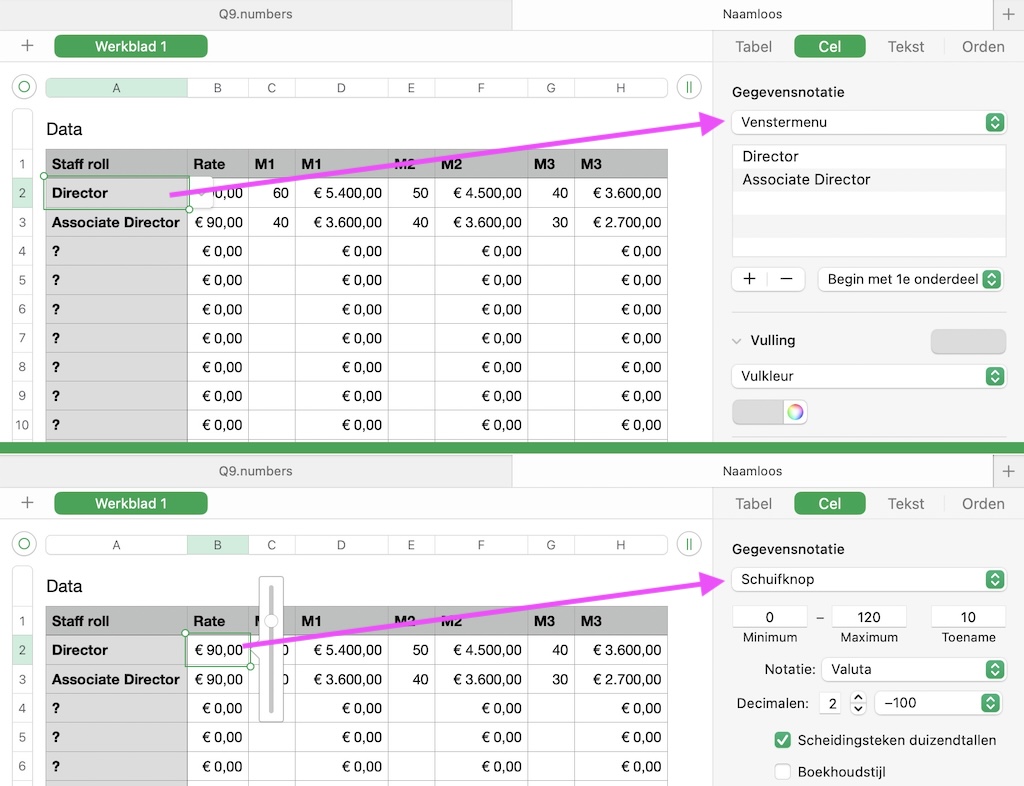Decrease decimals with the stepper down arrow
This screenshot has width=1024, height=786.
click(858, 709)
